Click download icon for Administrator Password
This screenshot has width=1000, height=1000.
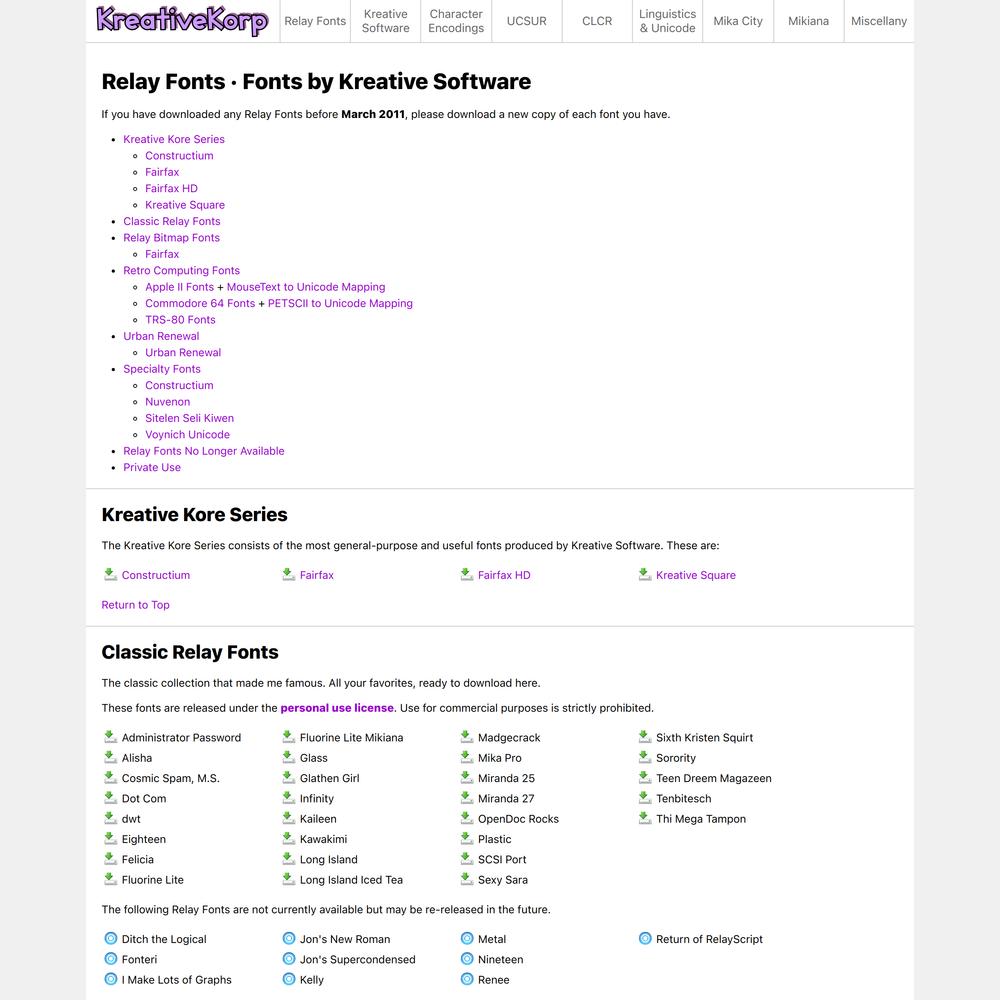[x=110, y=737]
